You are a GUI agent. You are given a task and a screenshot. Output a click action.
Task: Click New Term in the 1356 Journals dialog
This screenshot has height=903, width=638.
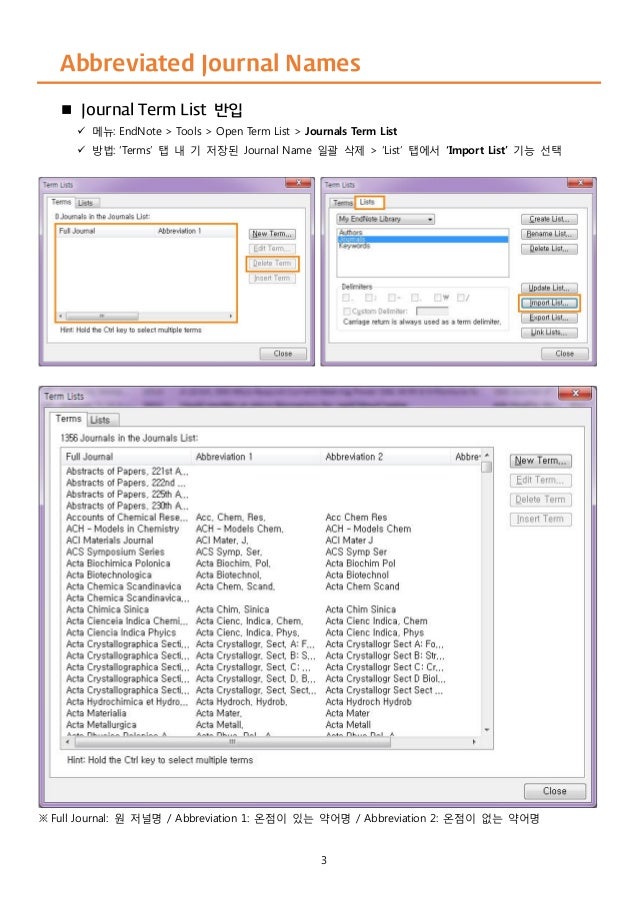[540, 461]
